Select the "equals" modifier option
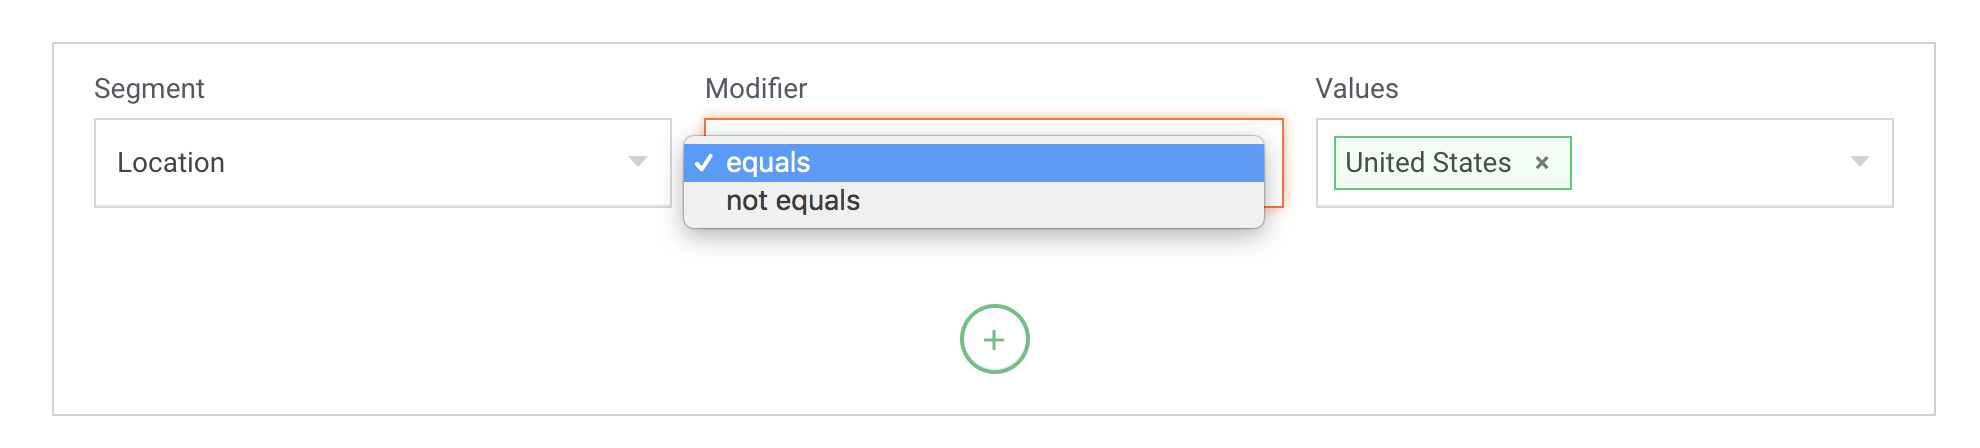Screen dimensions: 1980x448 768,163
